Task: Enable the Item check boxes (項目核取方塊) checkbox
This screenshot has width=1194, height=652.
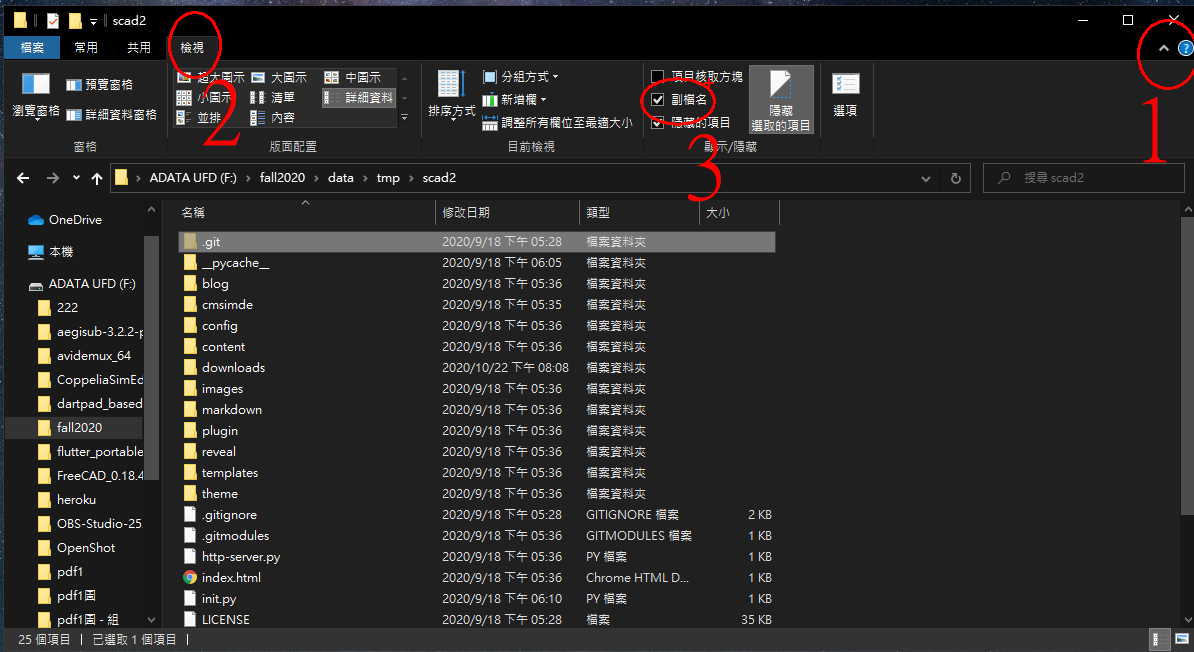Action: tap(658, 77)
